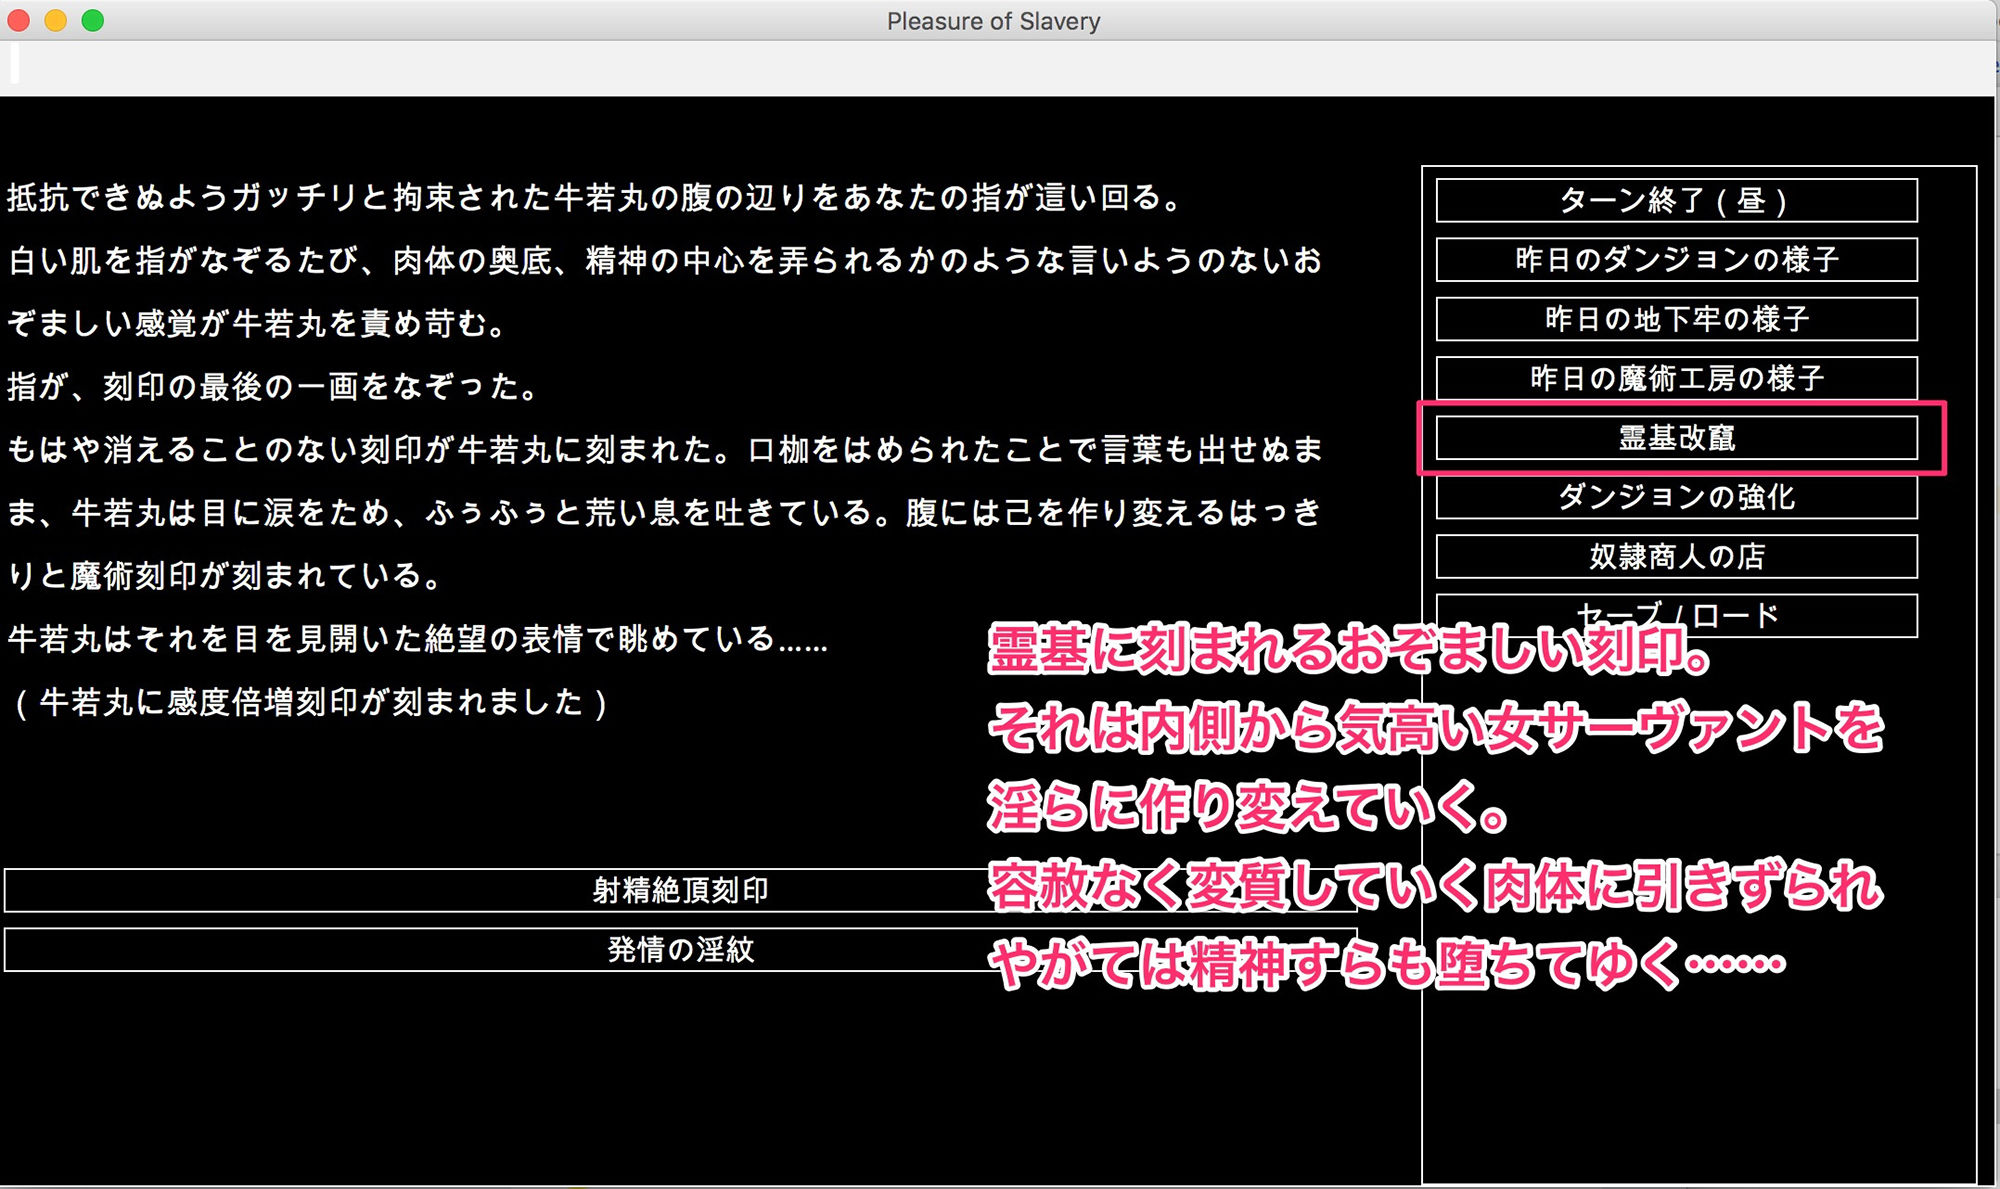The image size is (2000, 1189).
Task: Click the first narrative line starting 抵抗できぬよう
Action: pos(595,197)
